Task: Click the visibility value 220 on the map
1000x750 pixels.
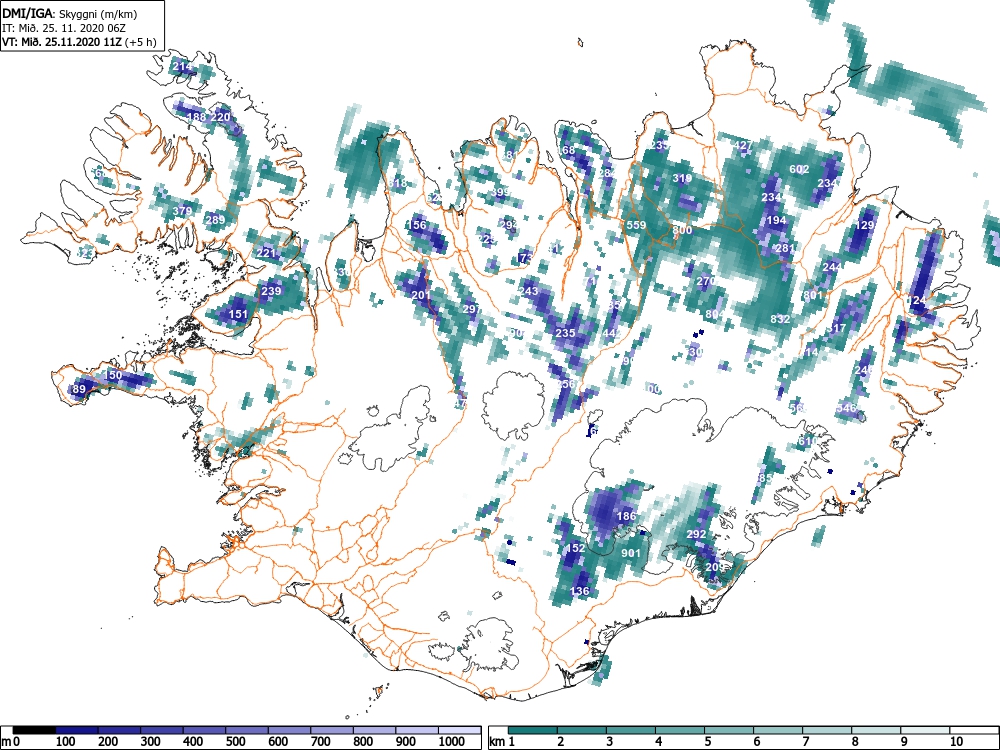Action: click(220, 117)
